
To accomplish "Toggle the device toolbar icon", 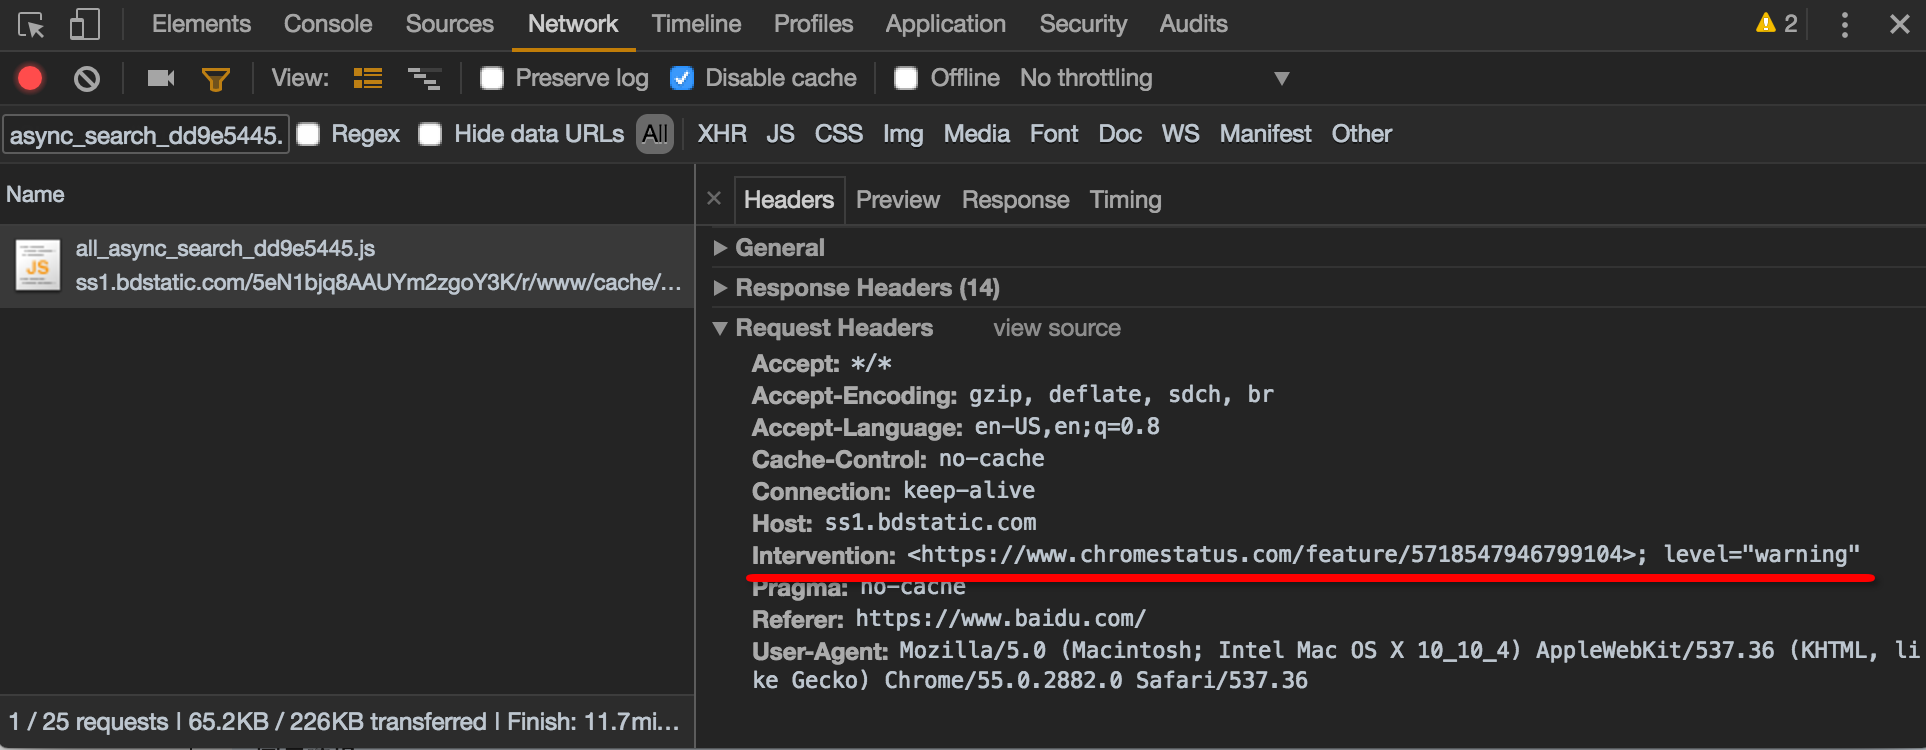I will point(85,25).
